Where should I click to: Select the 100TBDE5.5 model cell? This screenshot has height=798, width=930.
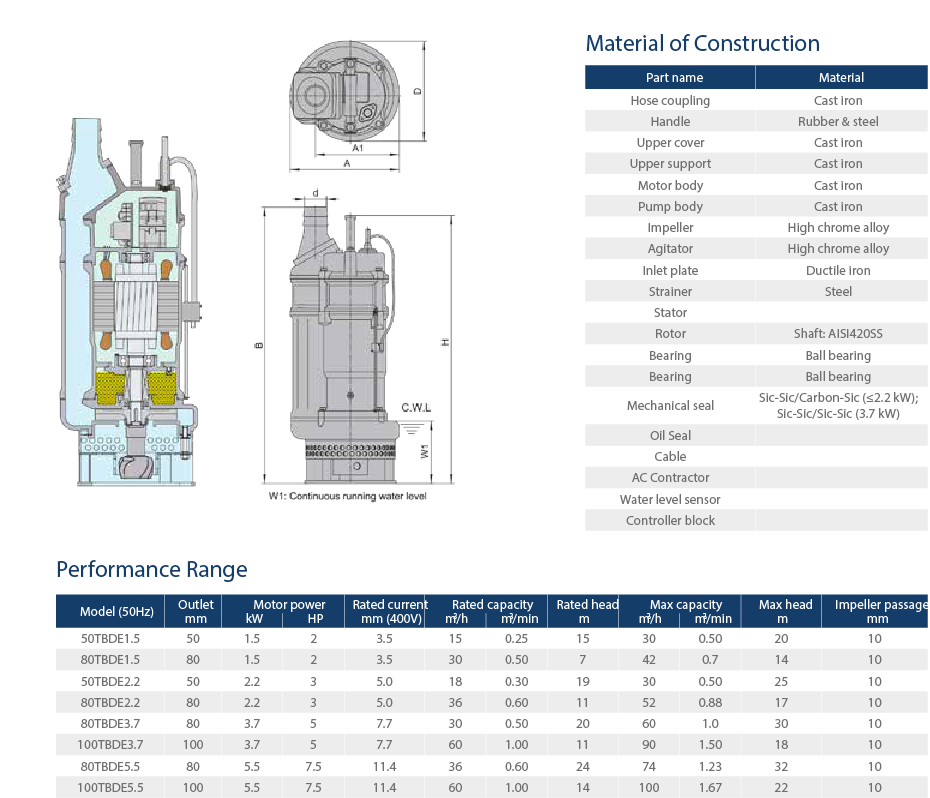(x=110, y=788)
